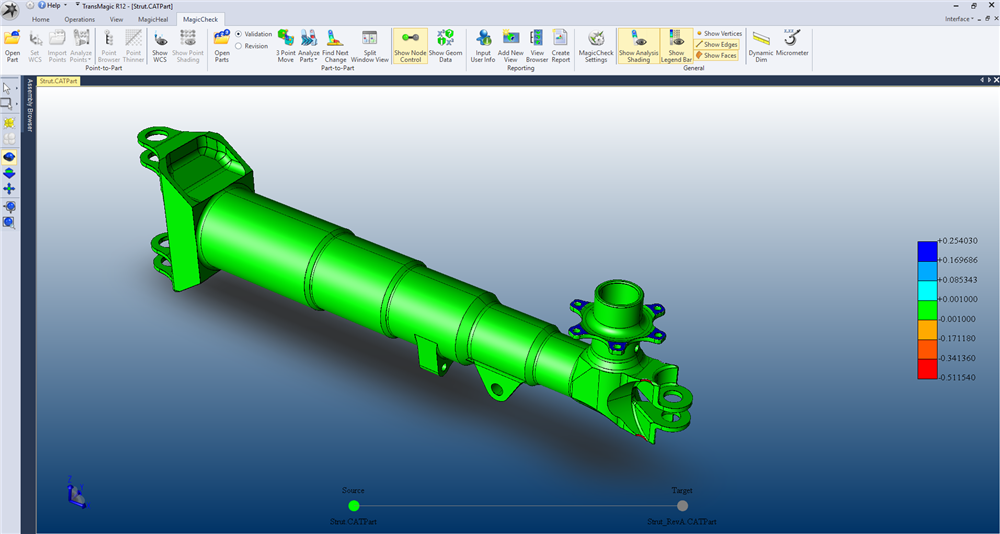1000x534 pixels.
Task: Open the Split Window View
Action: click(x=370, y=45)
